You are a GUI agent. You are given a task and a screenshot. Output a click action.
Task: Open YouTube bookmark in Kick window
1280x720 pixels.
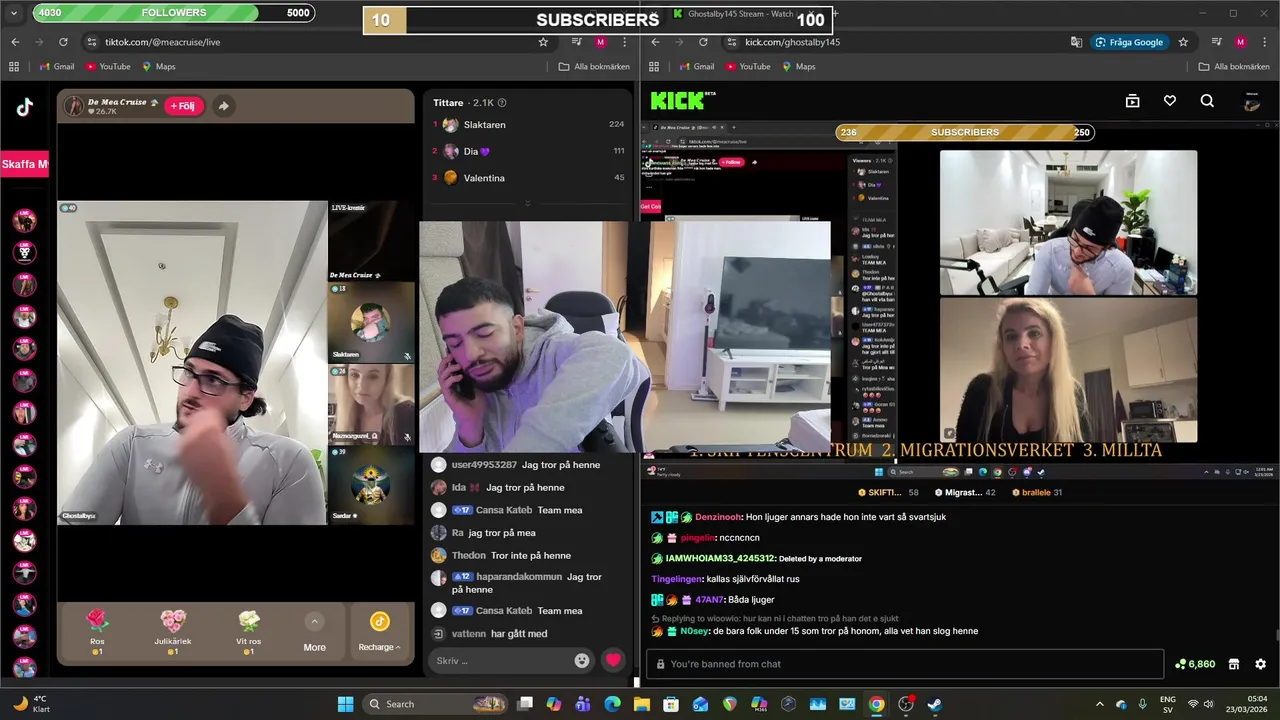click(x=747, y=66)
